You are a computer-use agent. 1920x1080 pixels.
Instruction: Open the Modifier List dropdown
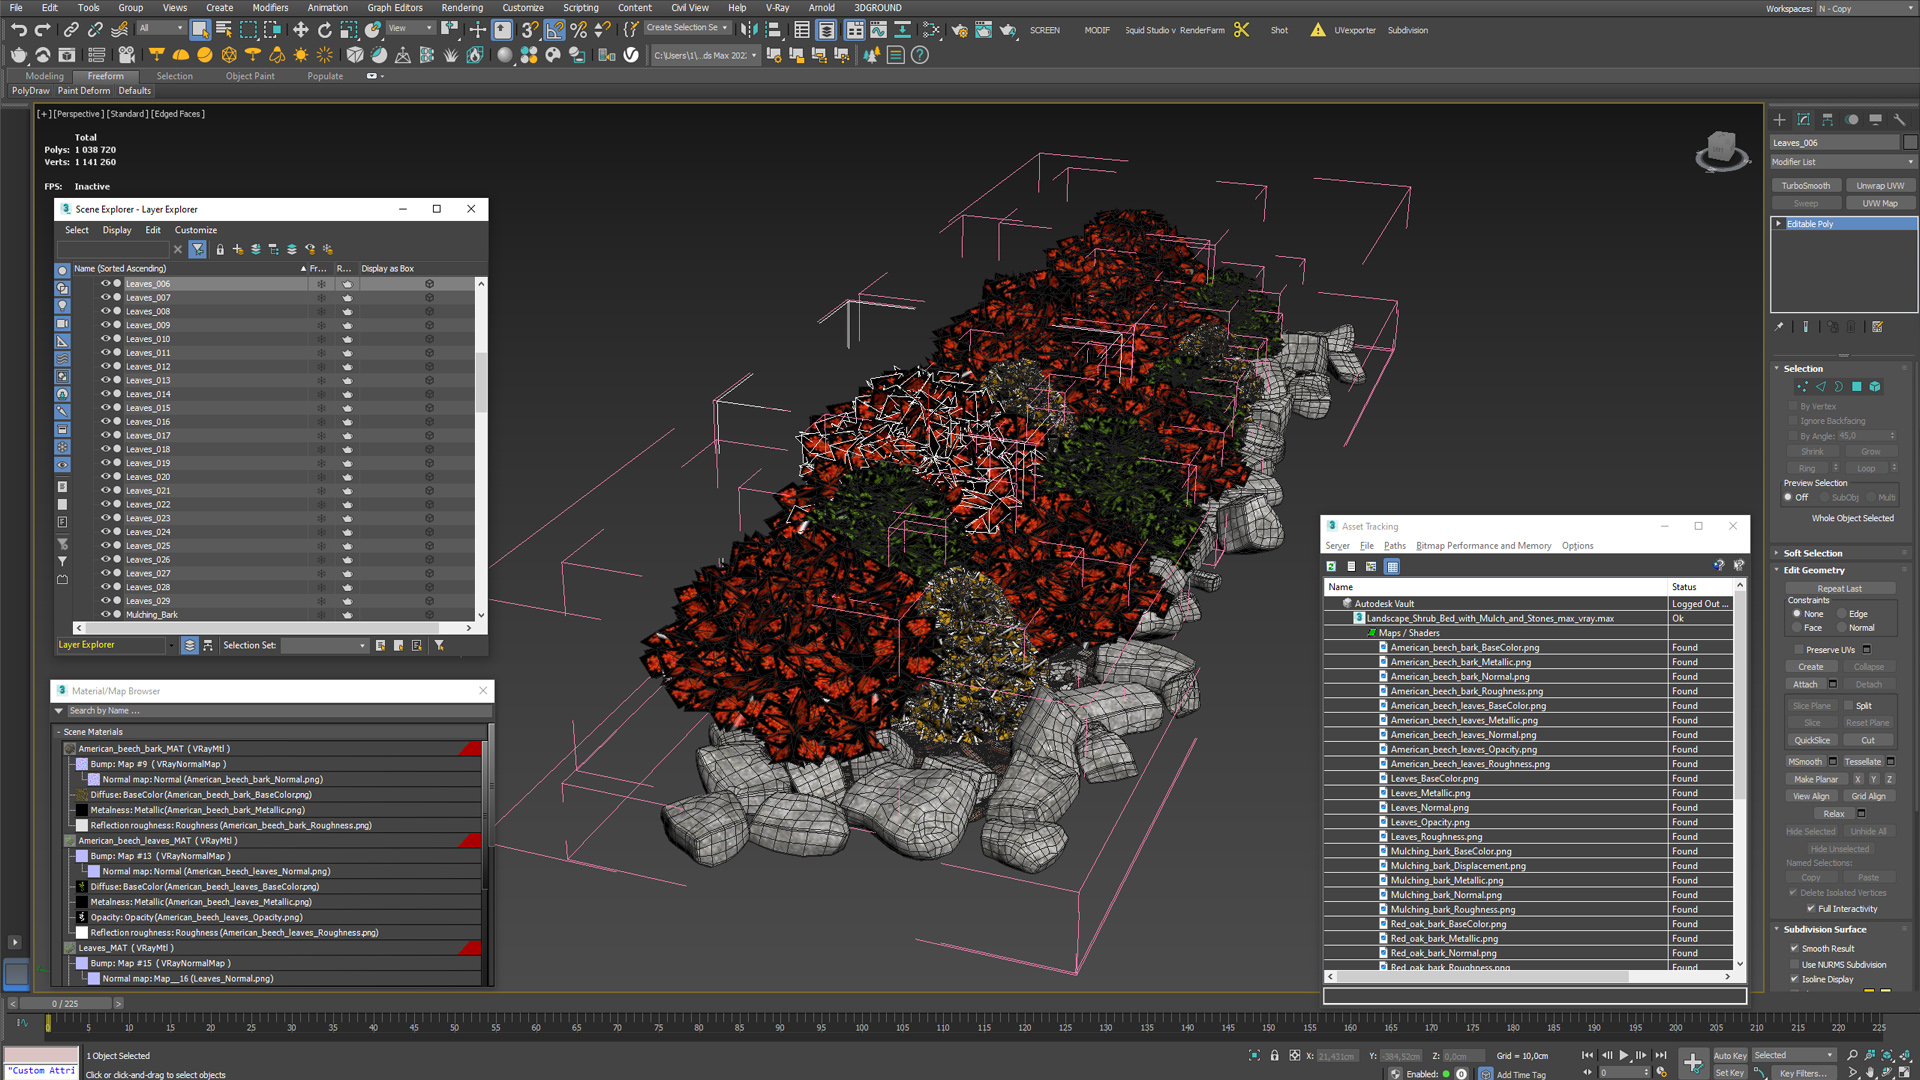pyautogui.click(x=1842, y=162)
